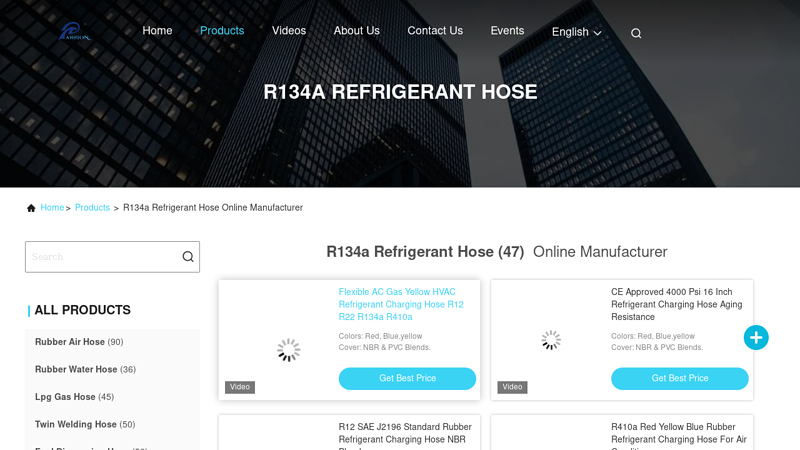
Task: Open the Events menu item
Action: tap(507, 31)
